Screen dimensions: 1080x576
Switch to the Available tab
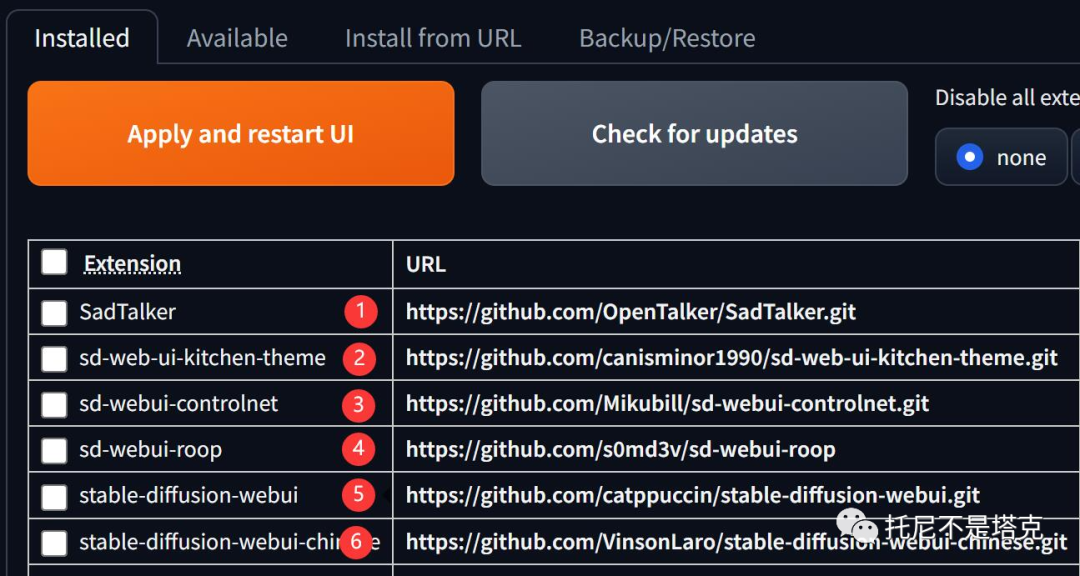(237, 38)
